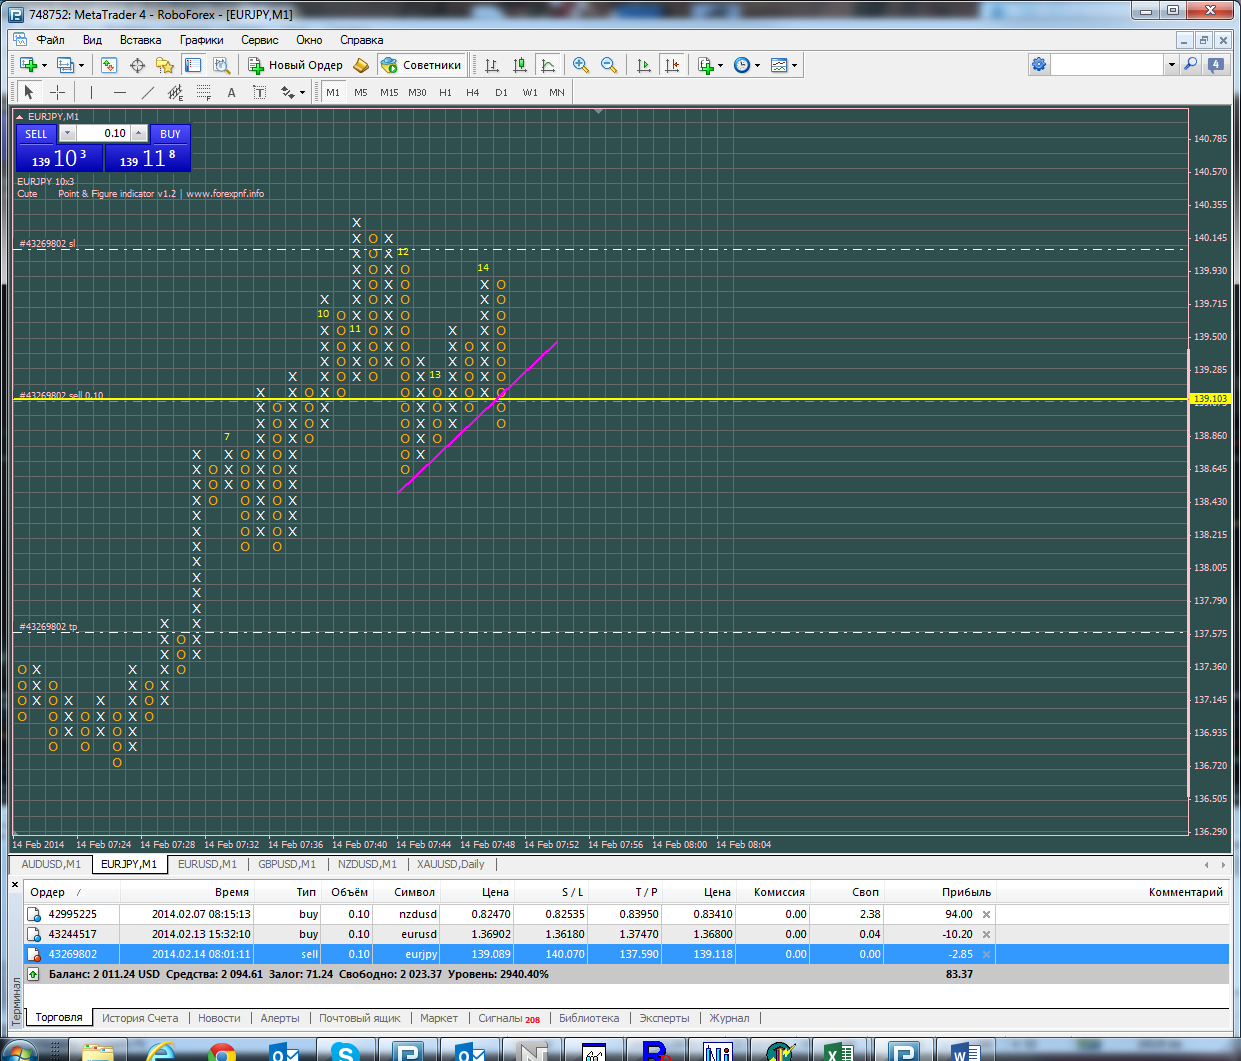Open the Файл menu
This screenshot has height=1061, width=1241.
click(x=50, y=40)
